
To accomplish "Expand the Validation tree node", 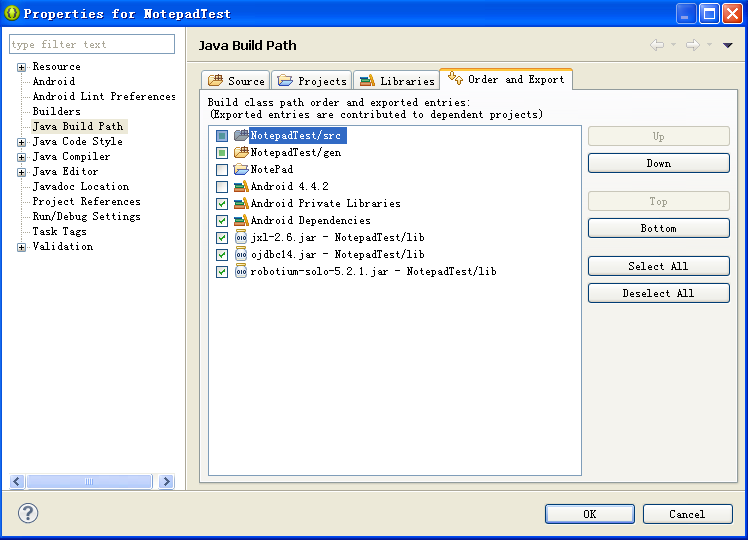I will [21, 247].
